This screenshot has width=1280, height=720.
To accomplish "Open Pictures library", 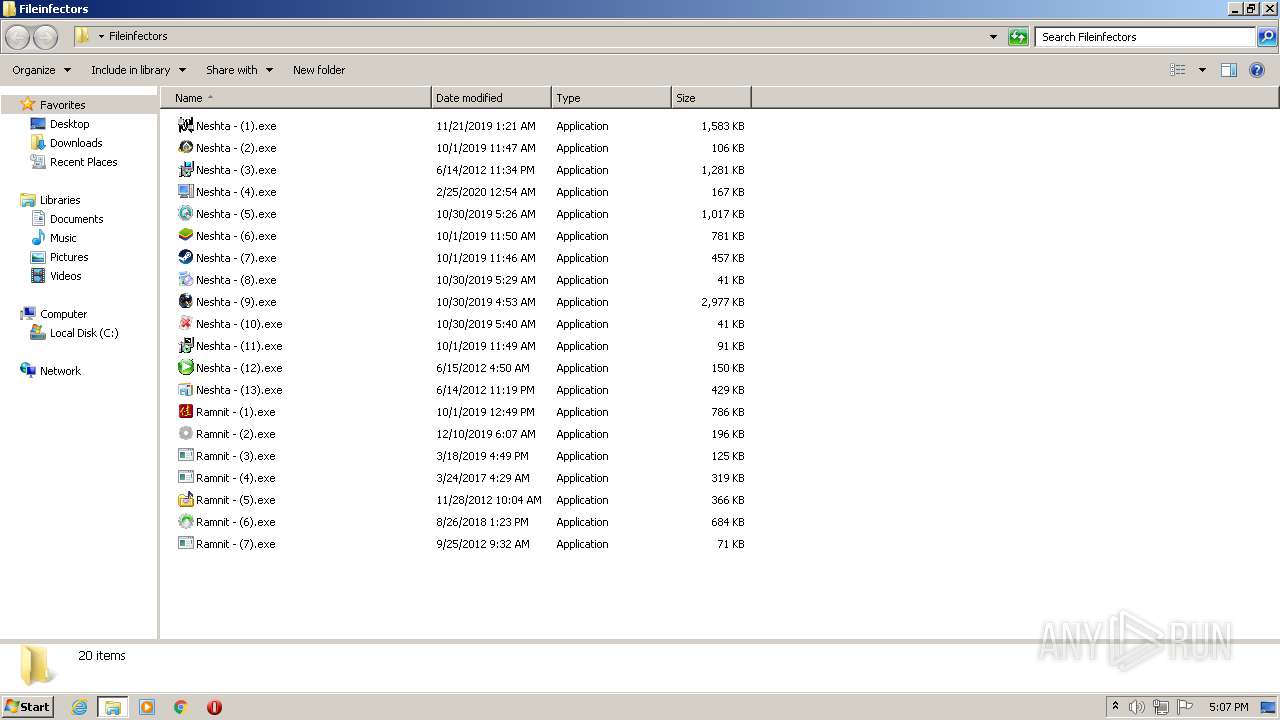I will pos(69,257).
